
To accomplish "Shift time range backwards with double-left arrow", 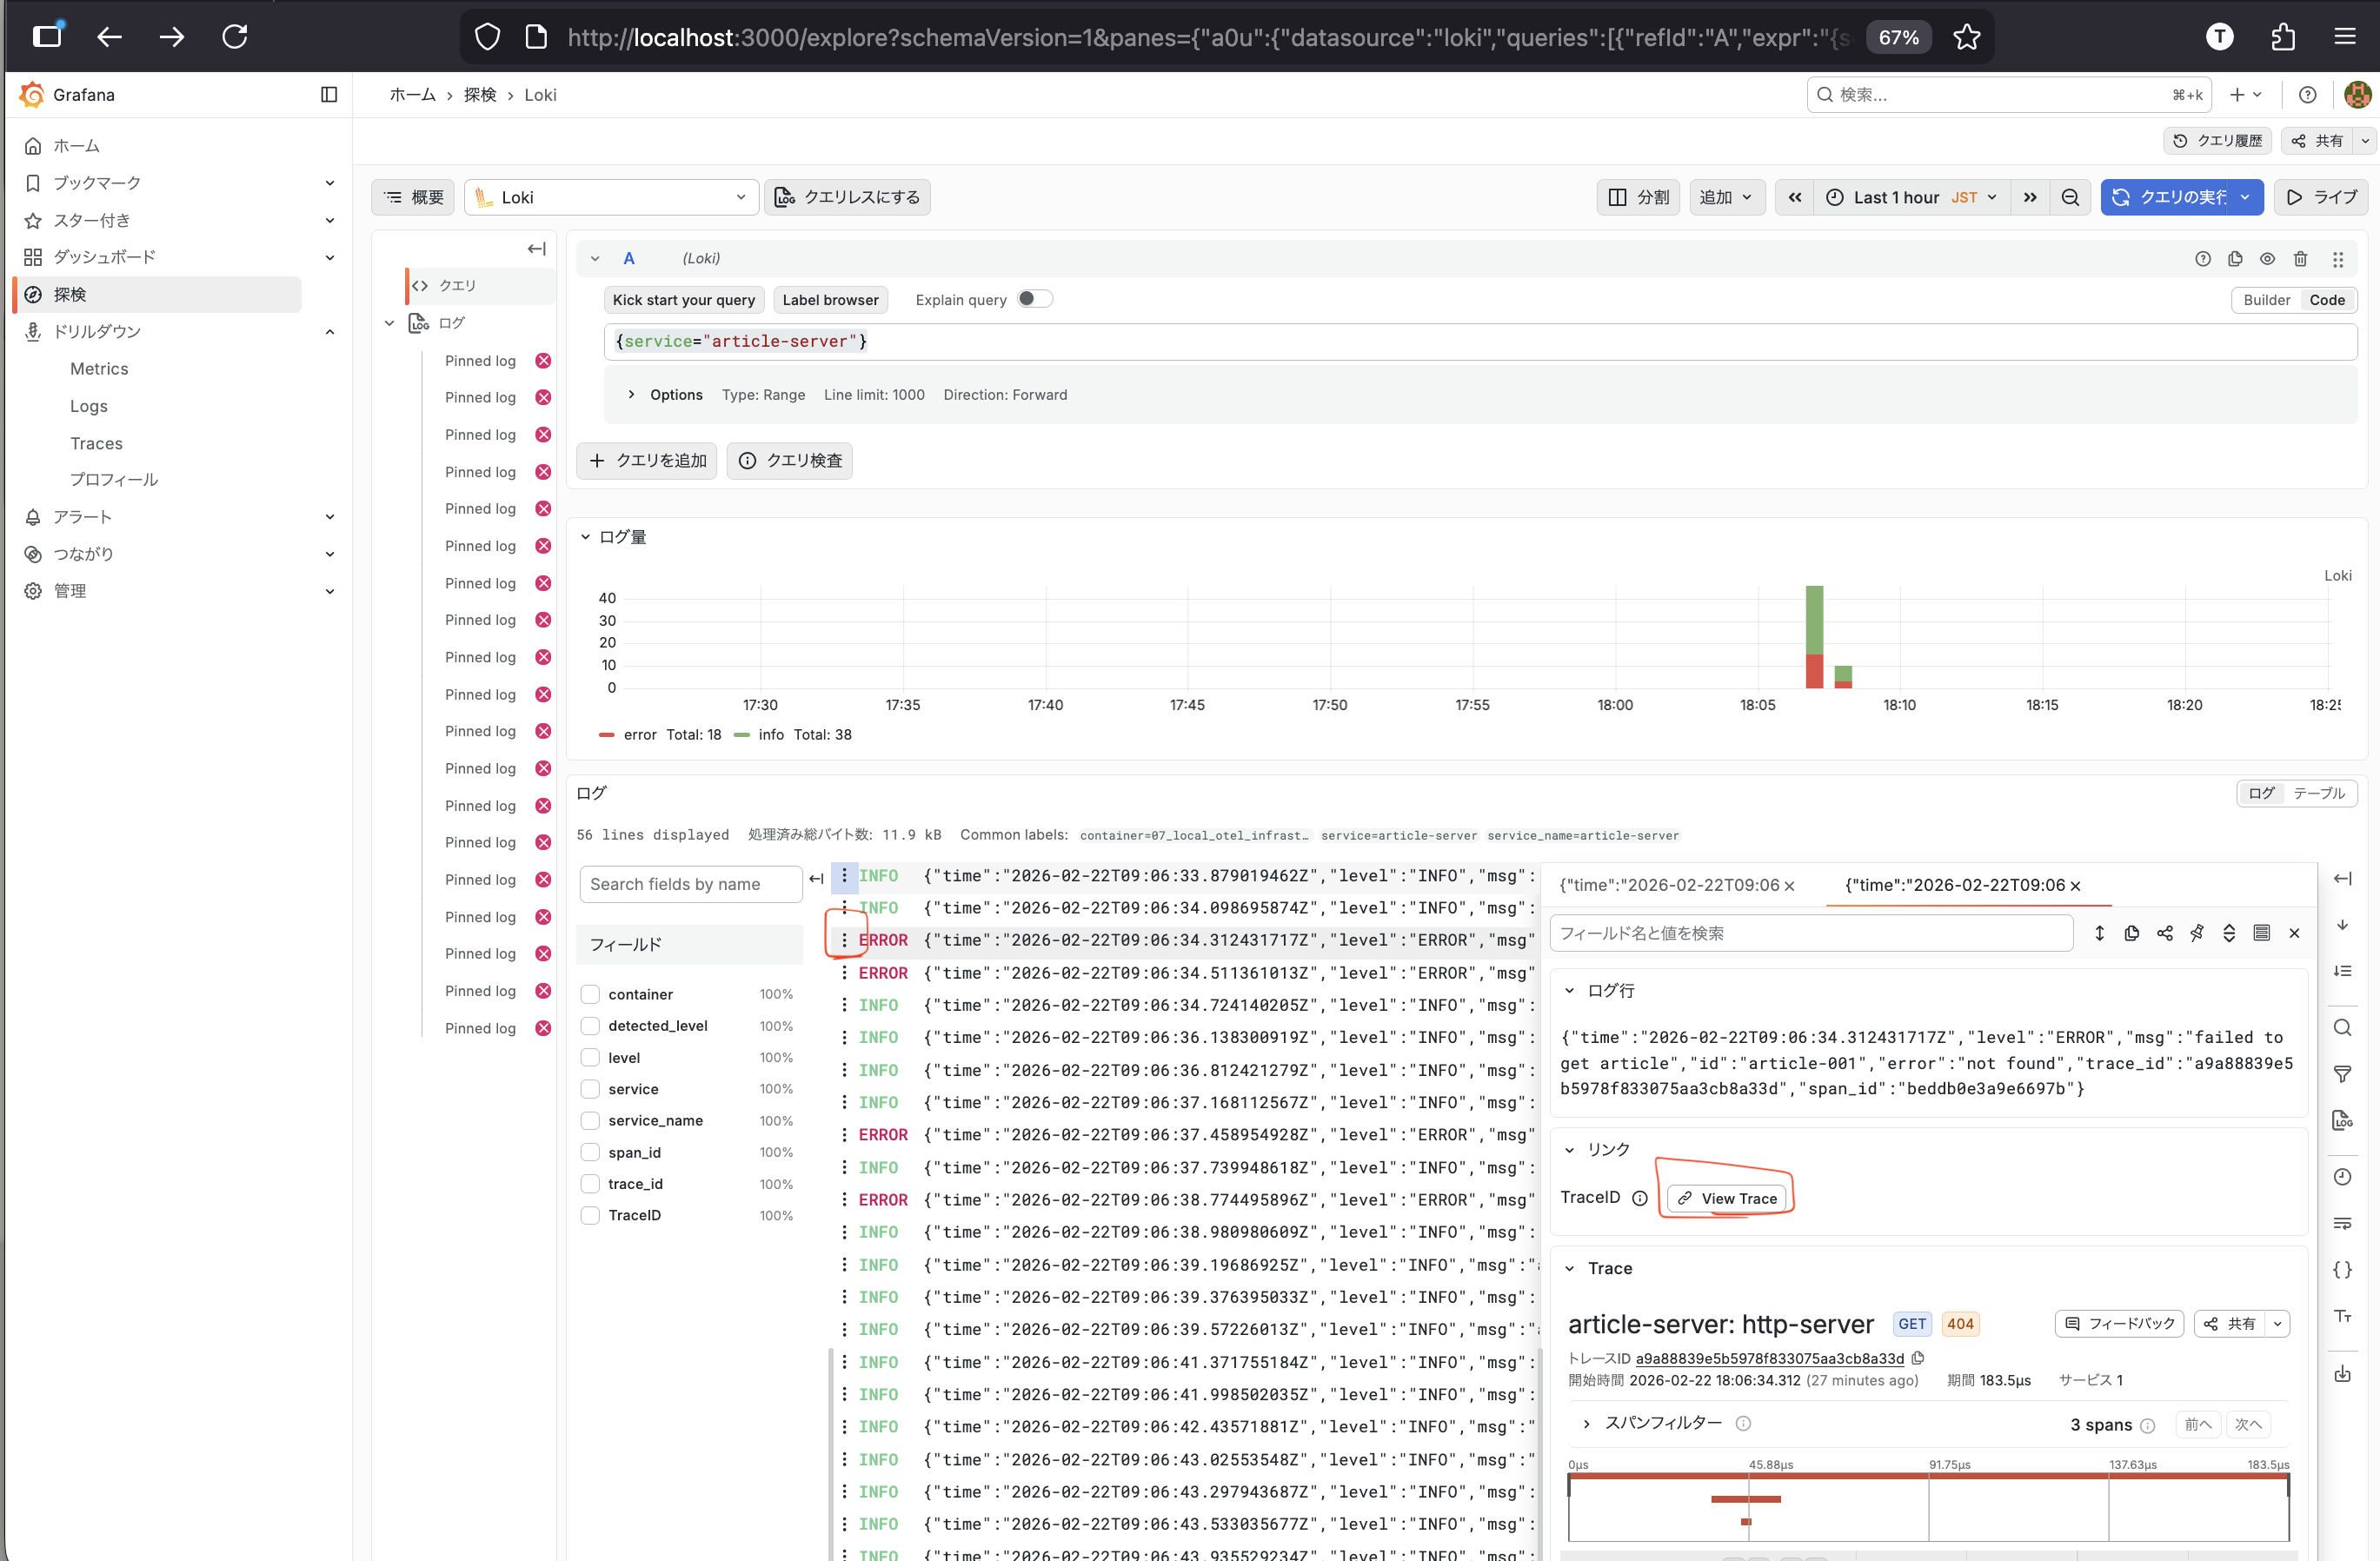I will [x=1795, y=197].
